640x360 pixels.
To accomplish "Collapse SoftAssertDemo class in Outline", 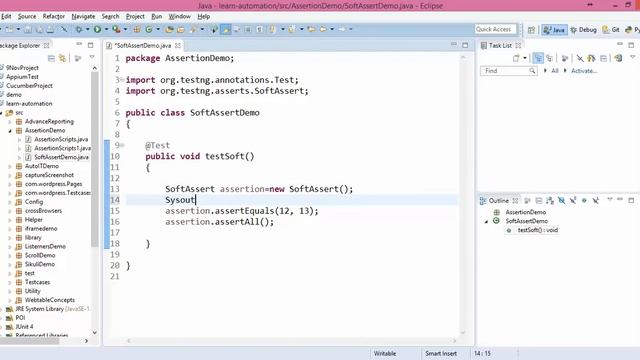I will tap(486, 222).
